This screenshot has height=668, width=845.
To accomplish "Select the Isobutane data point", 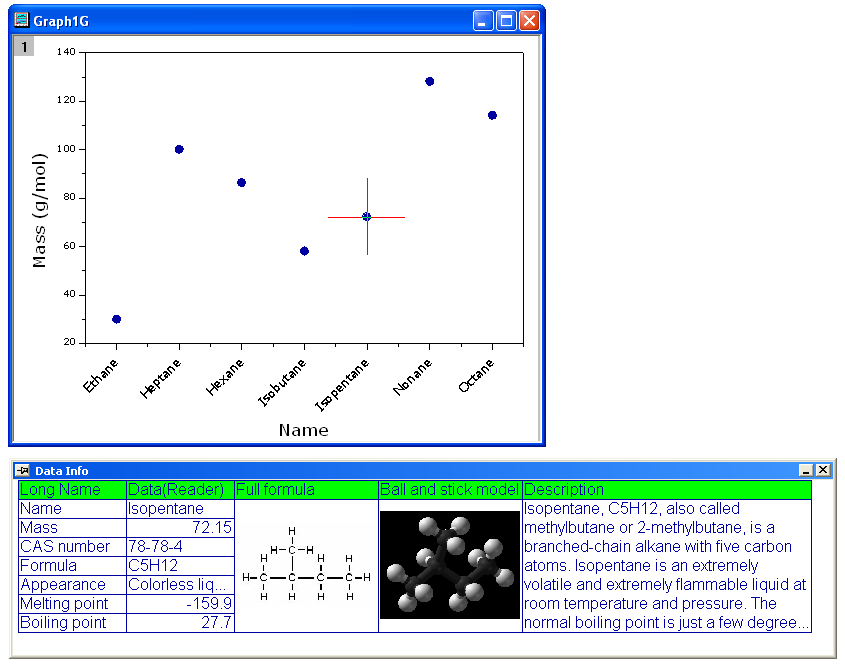I will pyautogui.click(x=304, y=251).
